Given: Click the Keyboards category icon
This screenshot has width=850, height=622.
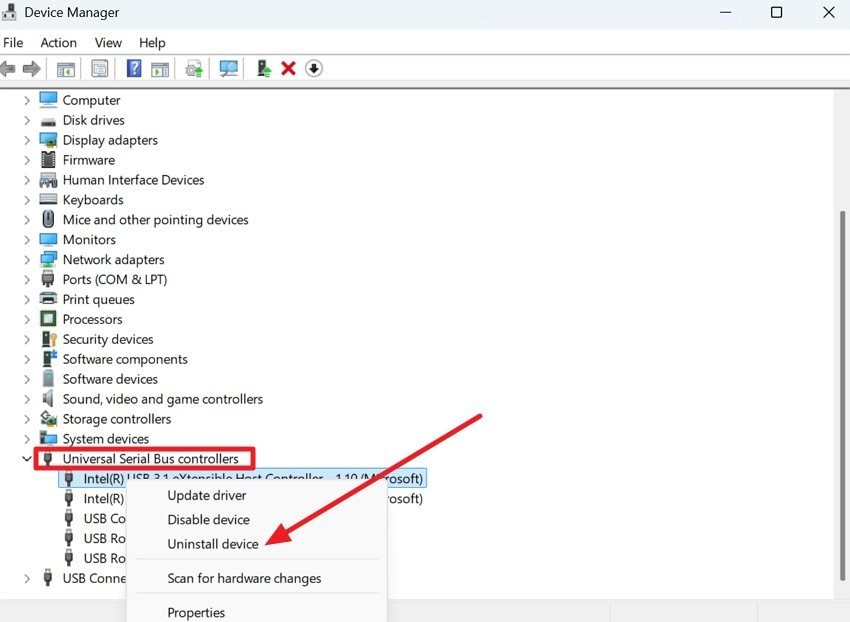Looking at the screenshot, I should (48, 199).
